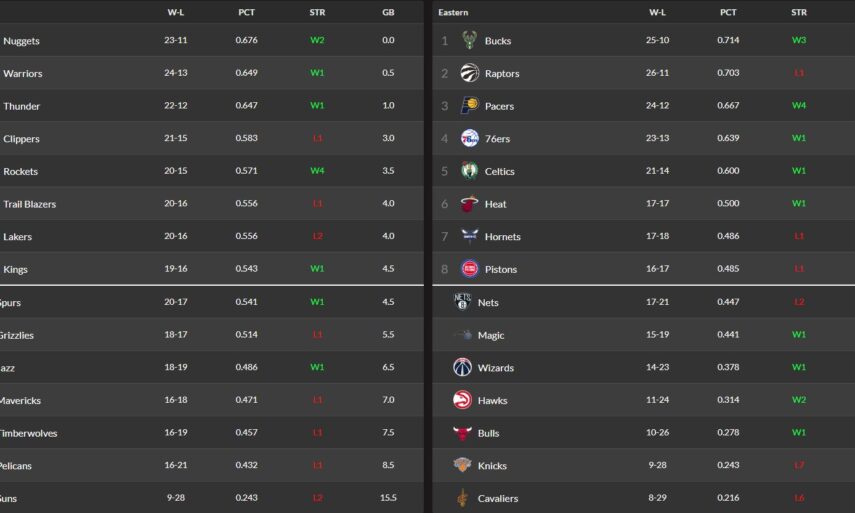Click the Eastern conference header label

(x=453, y=12)
